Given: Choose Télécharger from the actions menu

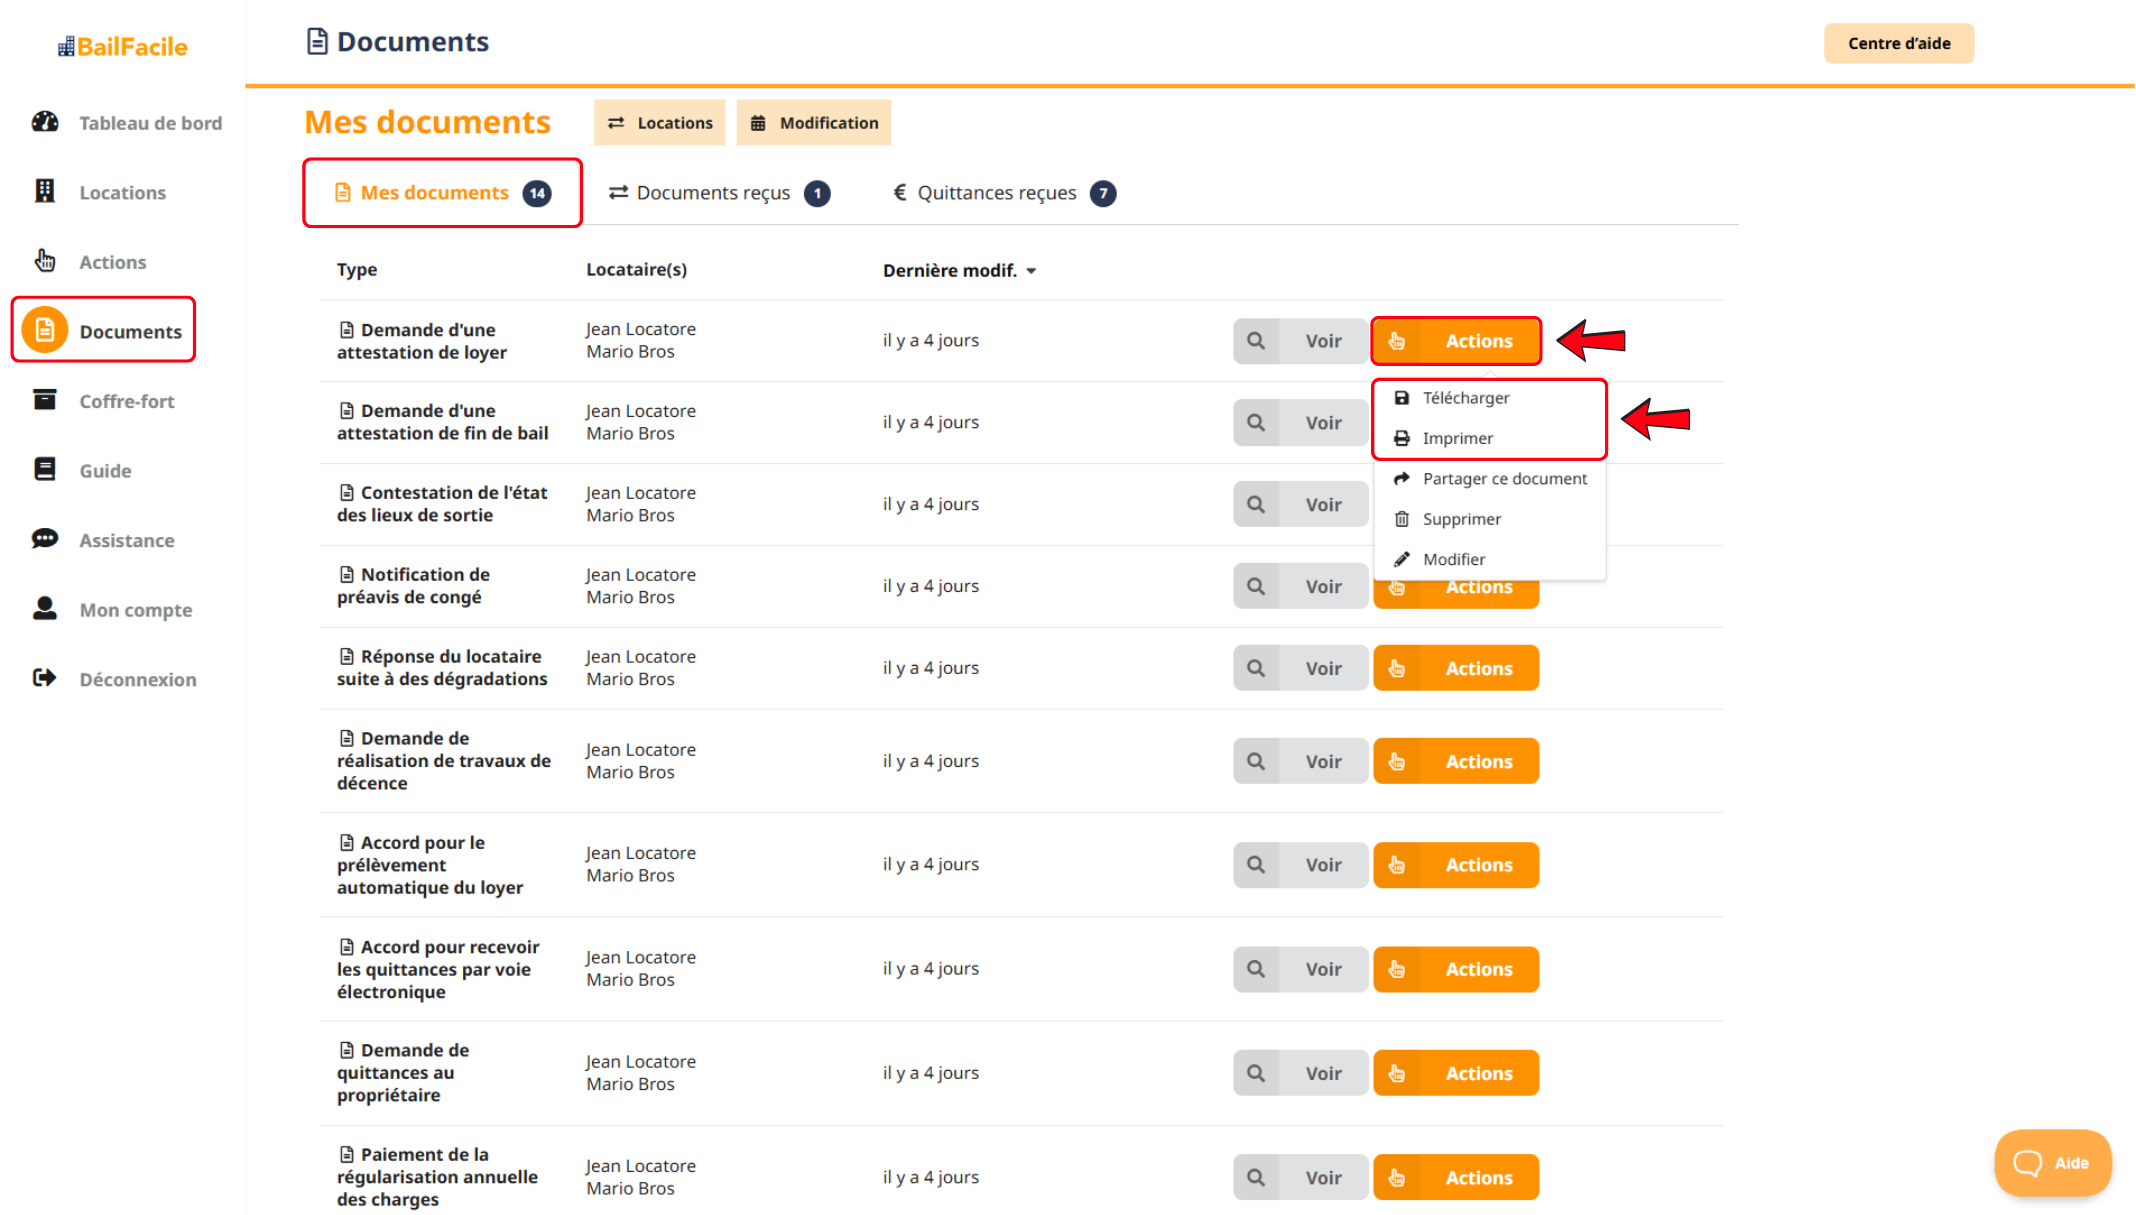Looking at the screenshot, I should click(x=1465, y=398).
